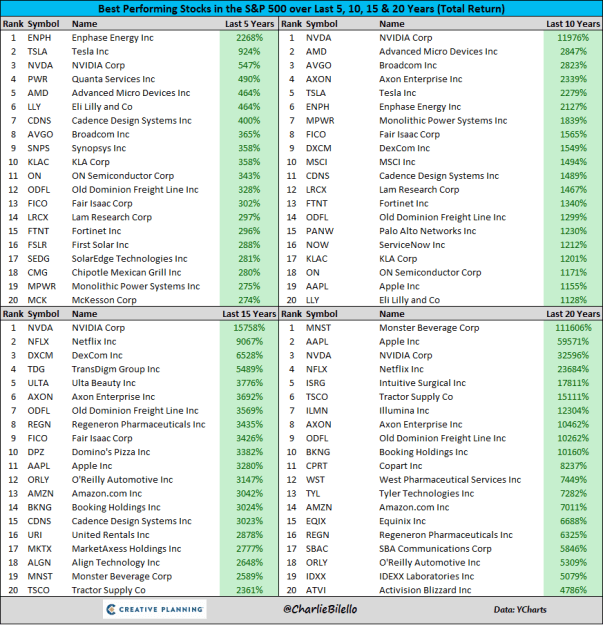The image size is (603, 625).
Task: Click 'TransDigm Group Inc' name
Action: coord(116,369)
